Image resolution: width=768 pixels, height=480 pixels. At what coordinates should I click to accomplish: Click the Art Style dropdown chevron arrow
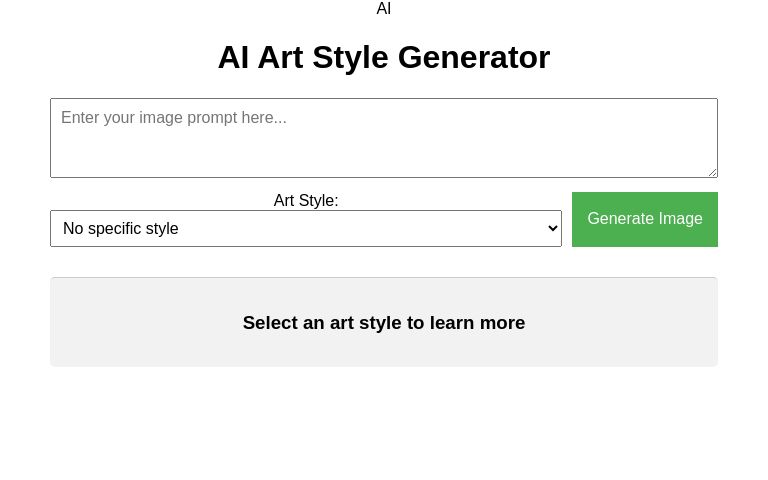click(553, 229)
